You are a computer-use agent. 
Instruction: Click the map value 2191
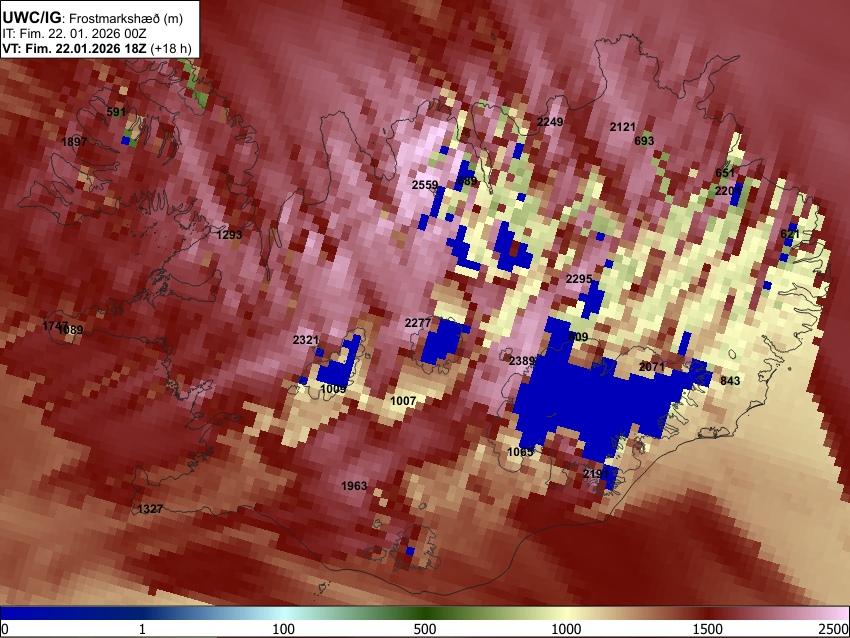(596, 474)
